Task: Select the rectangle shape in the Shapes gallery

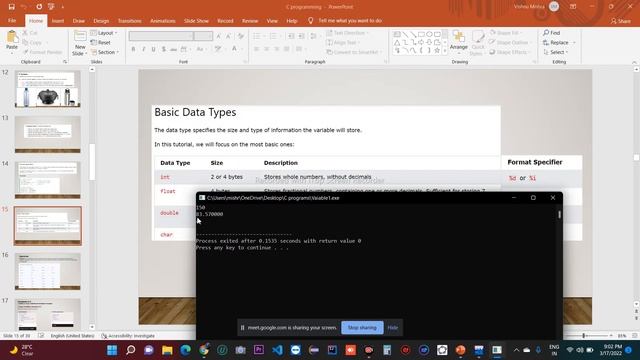Action: pyautogui.click(x=421, y=34)
